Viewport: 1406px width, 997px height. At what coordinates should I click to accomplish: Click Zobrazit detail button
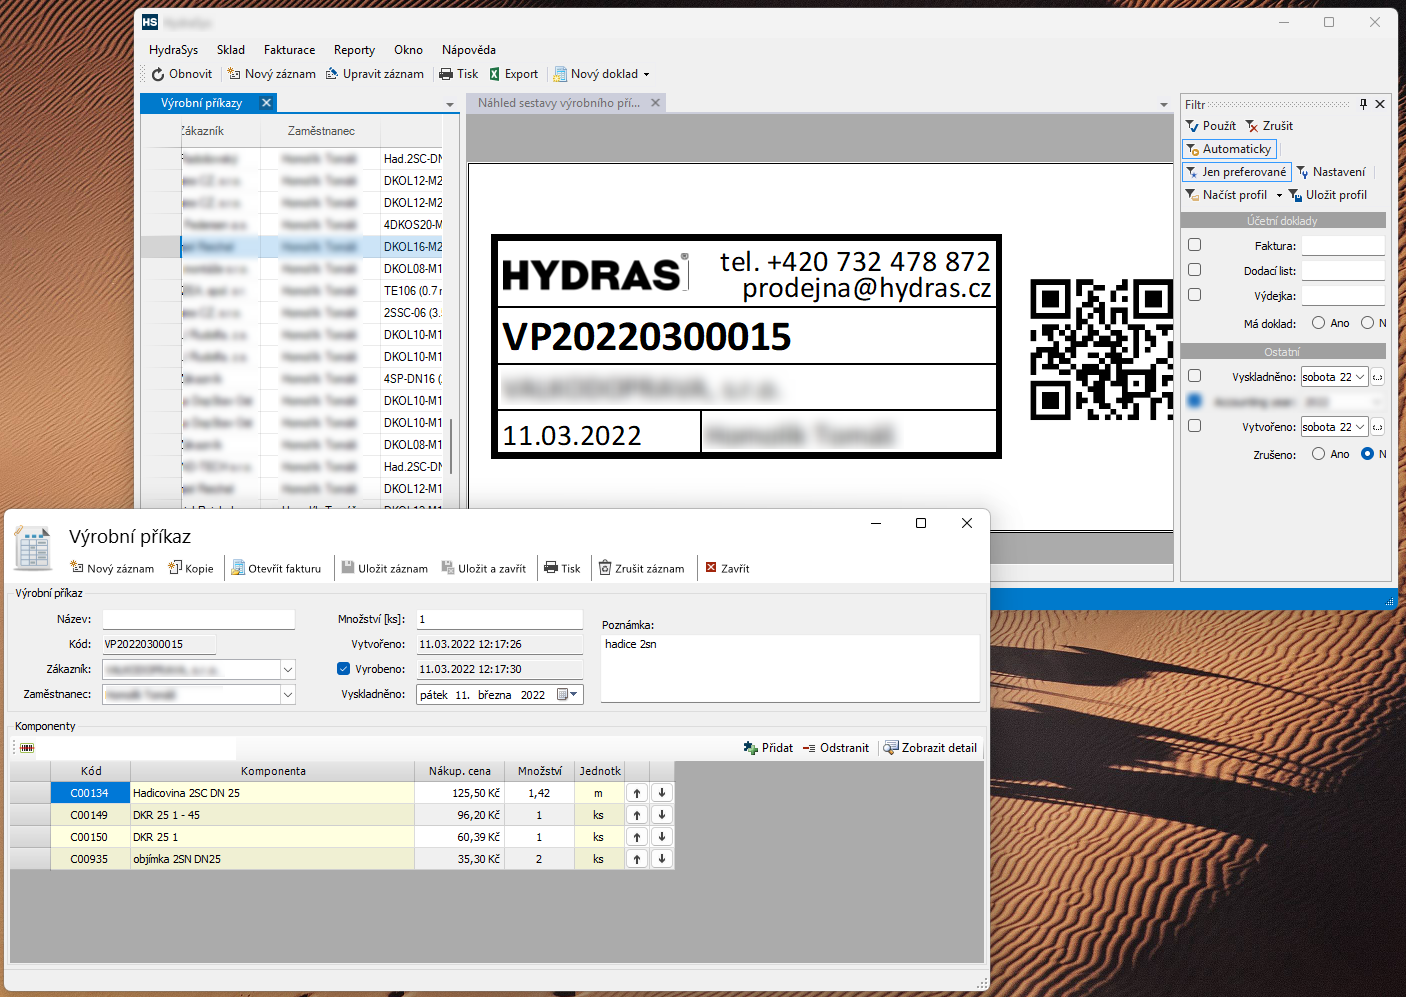930,748
